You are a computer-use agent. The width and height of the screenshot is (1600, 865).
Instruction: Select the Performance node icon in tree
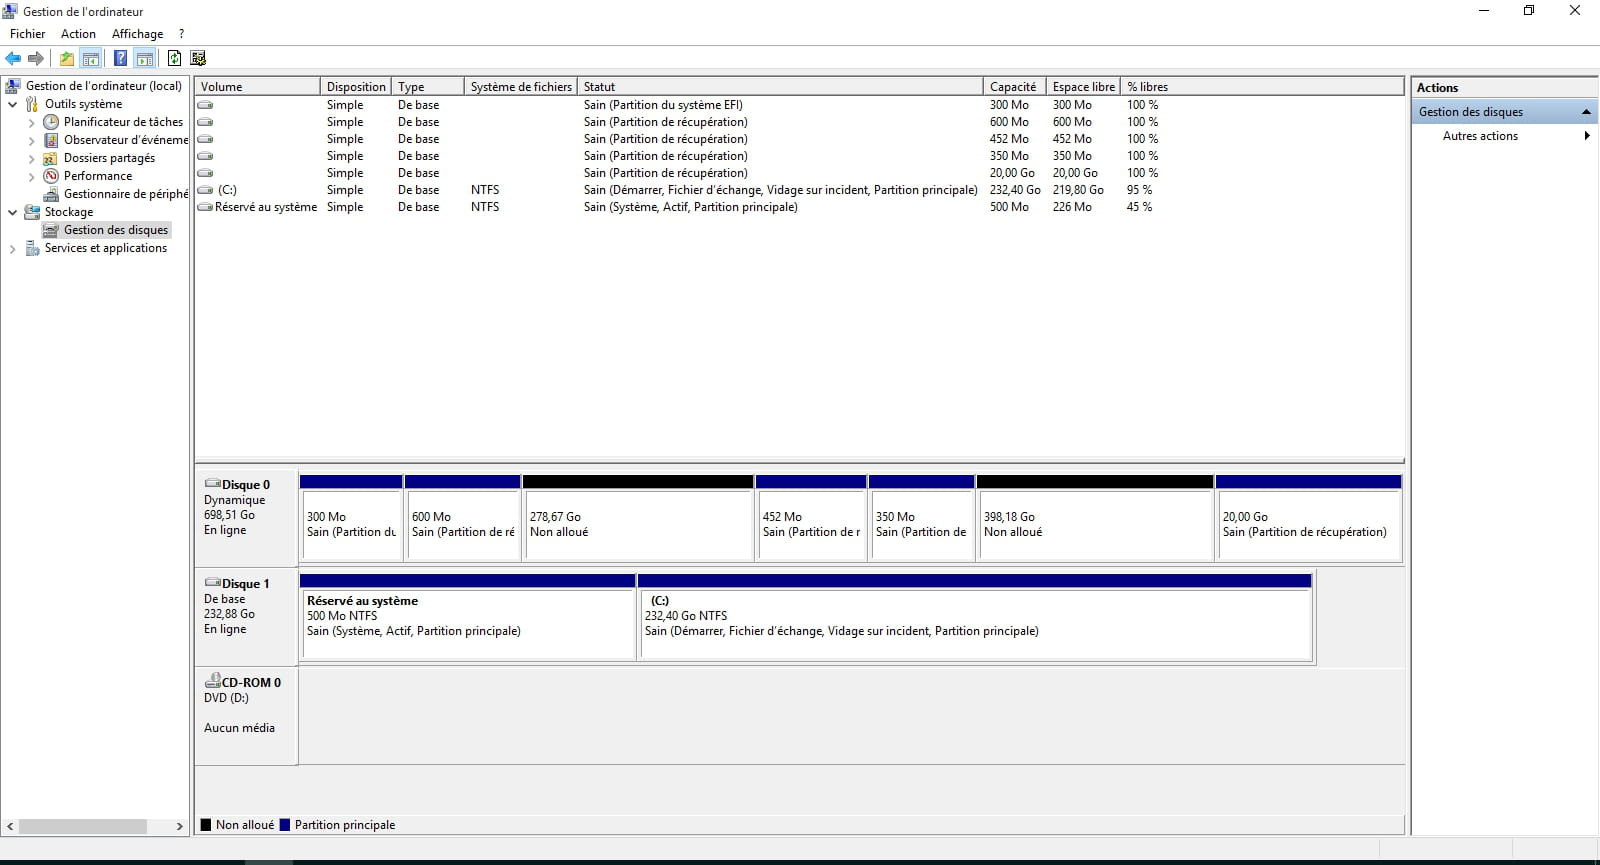pyautogui.click(x=51, y=176)
